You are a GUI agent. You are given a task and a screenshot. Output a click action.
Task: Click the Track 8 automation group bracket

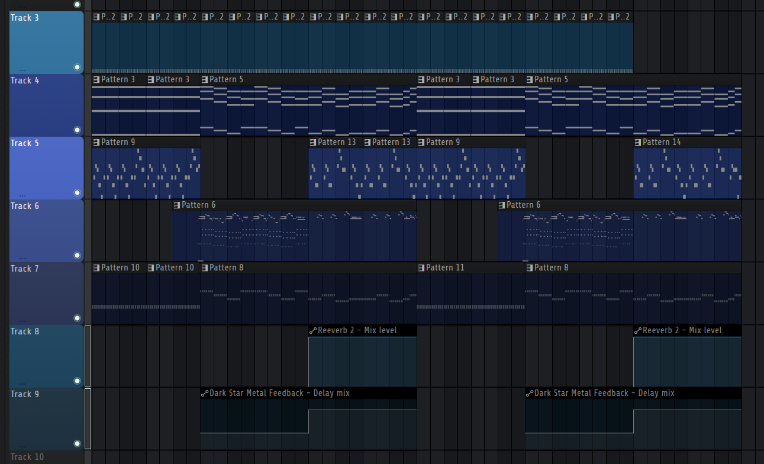point(88,356)
